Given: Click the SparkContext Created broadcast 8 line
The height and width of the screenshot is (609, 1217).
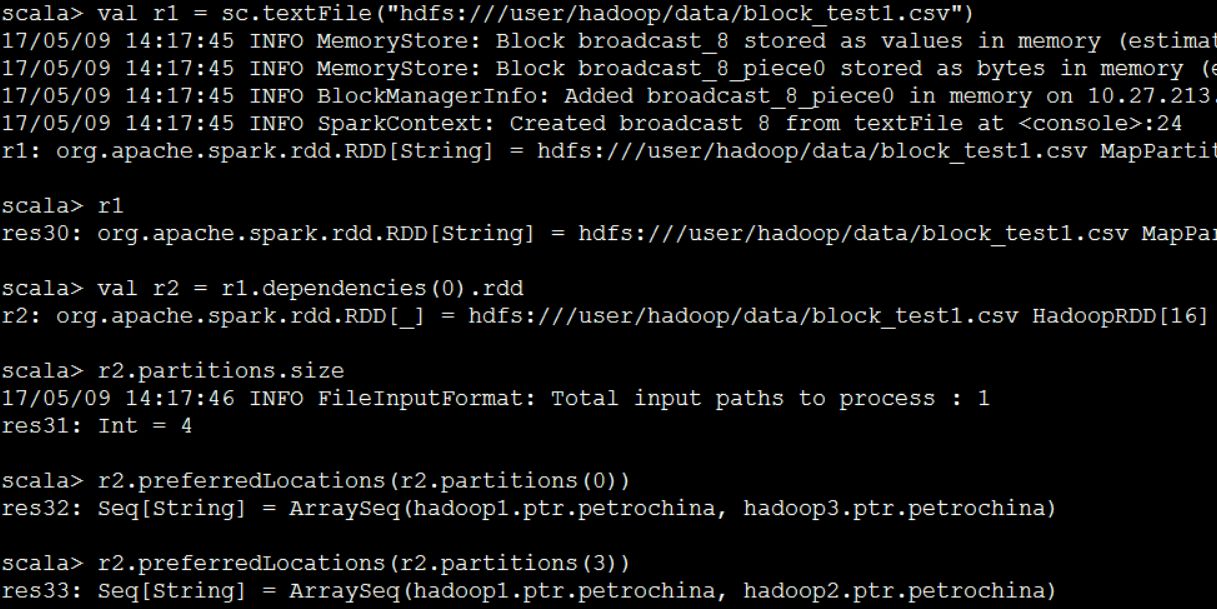Looking at the screenshot, I should point(590,124).
